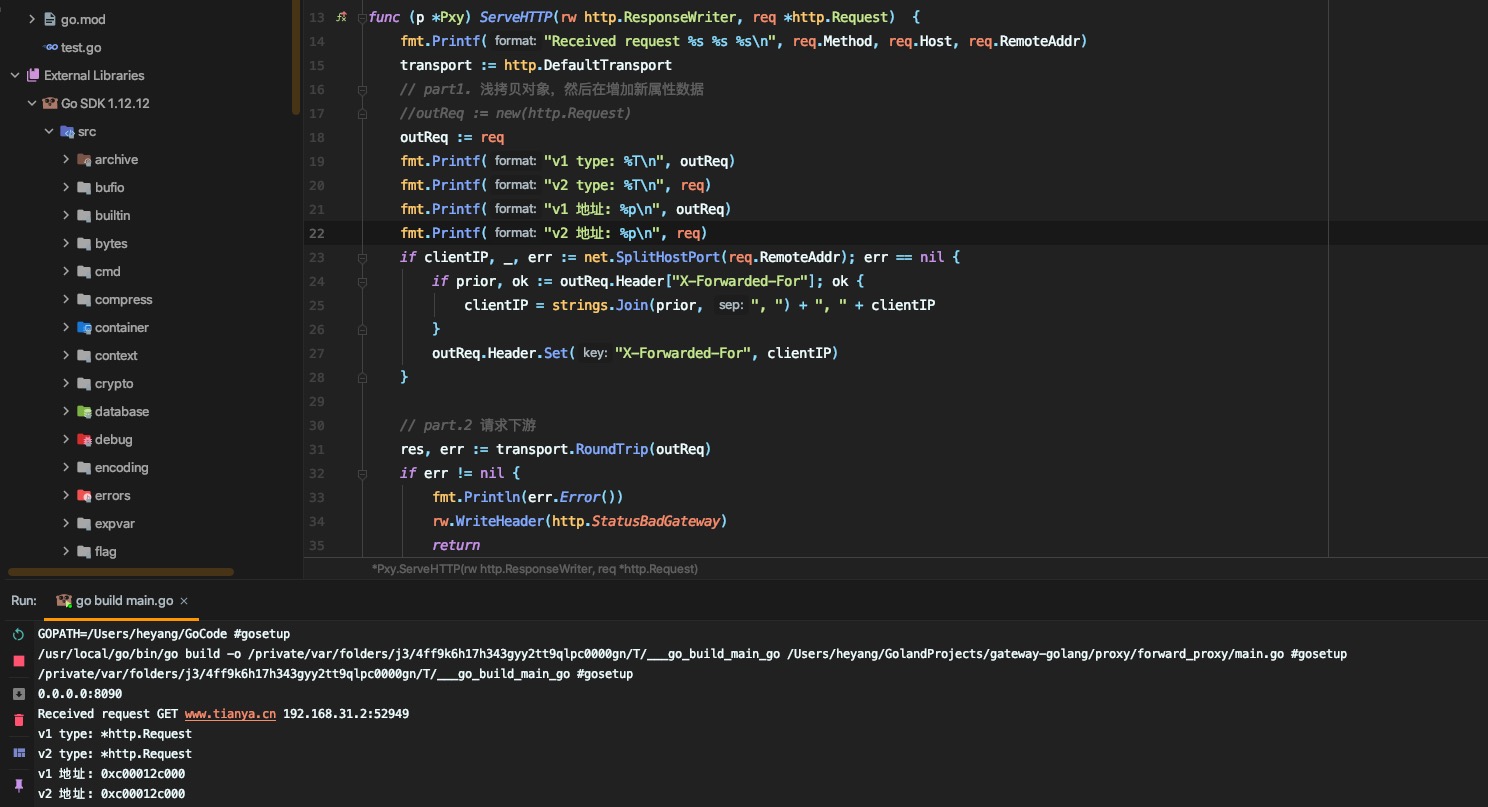The image size is (1488, 807).
Task: Click line number 22 in the gutter
Action: (x=317, y=233)
